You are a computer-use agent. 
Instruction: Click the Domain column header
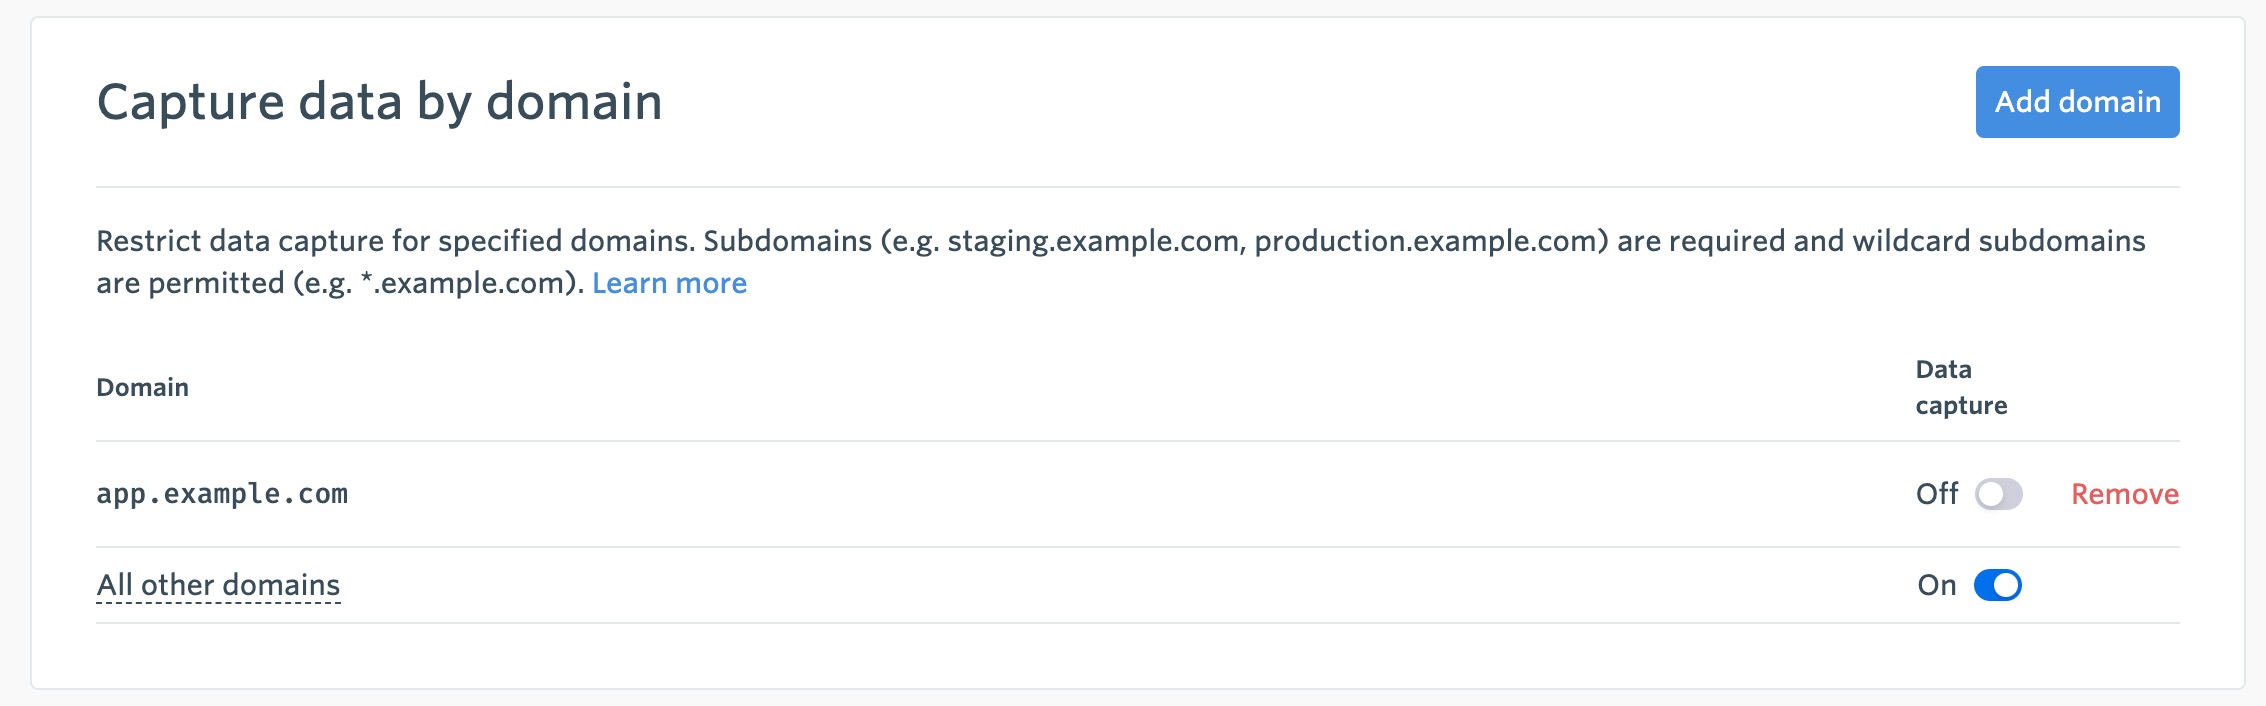[x=142, y=387]
